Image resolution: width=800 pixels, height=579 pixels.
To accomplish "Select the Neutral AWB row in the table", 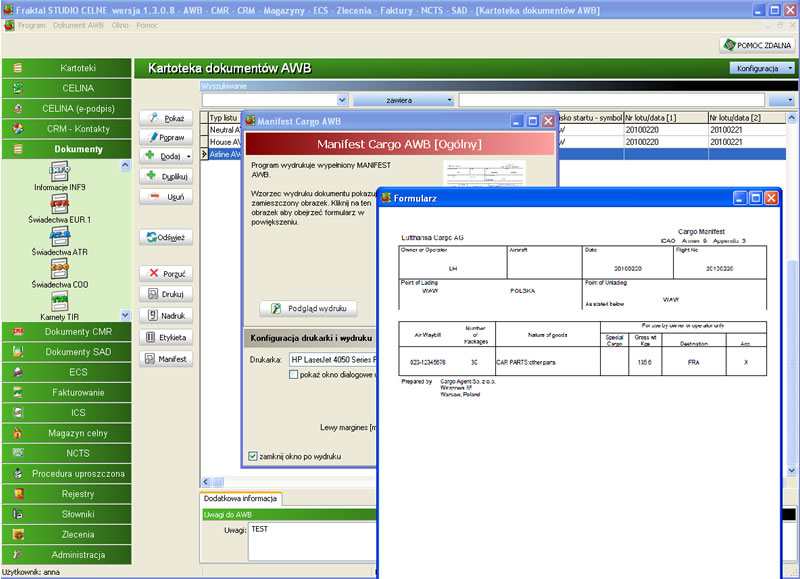I will tap(224, 130).
